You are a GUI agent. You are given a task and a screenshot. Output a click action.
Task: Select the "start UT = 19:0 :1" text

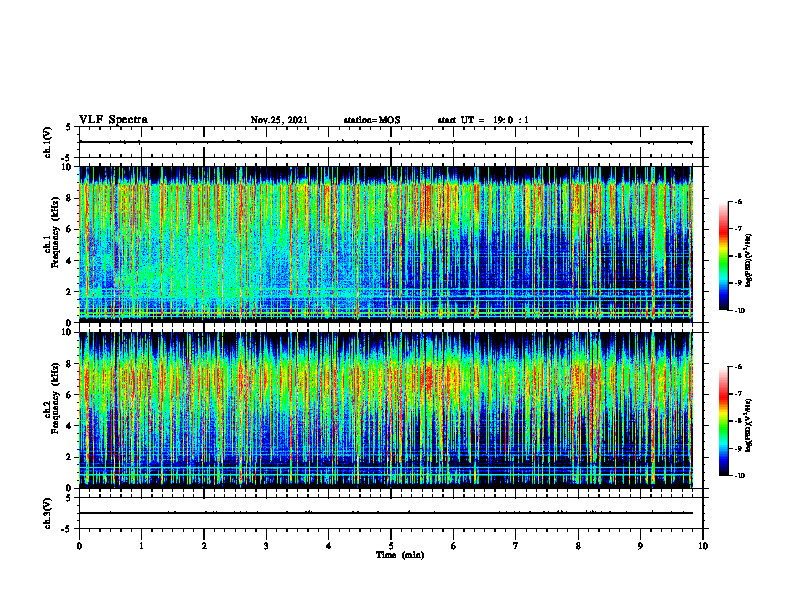pyautogui.click(x=483, y=120)
